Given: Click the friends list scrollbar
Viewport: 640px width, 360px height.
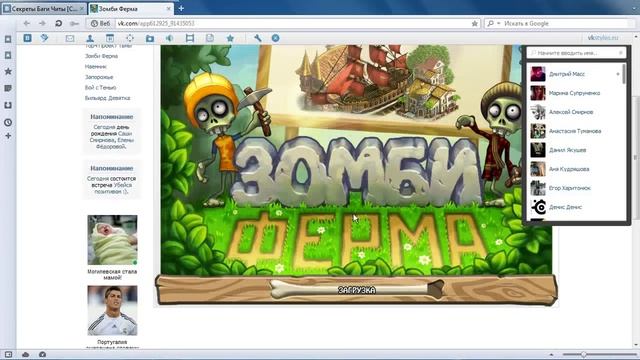Looking at the screenshot, I should coord(624,74).
